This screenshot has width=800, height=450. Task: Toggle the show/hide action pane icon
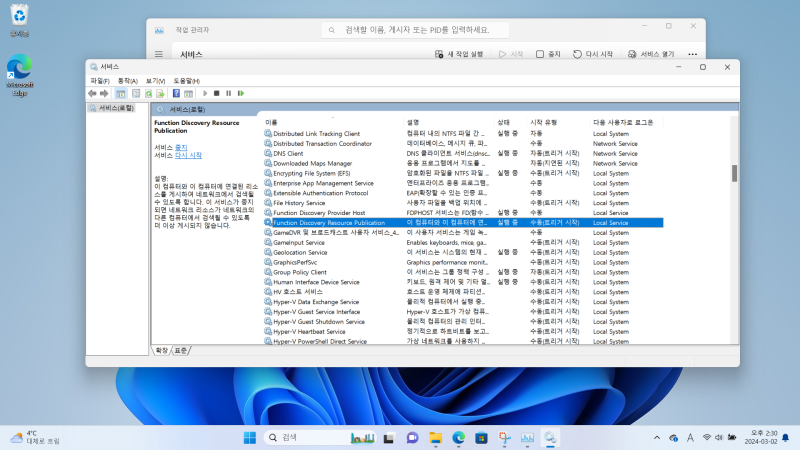pos(188,93)
